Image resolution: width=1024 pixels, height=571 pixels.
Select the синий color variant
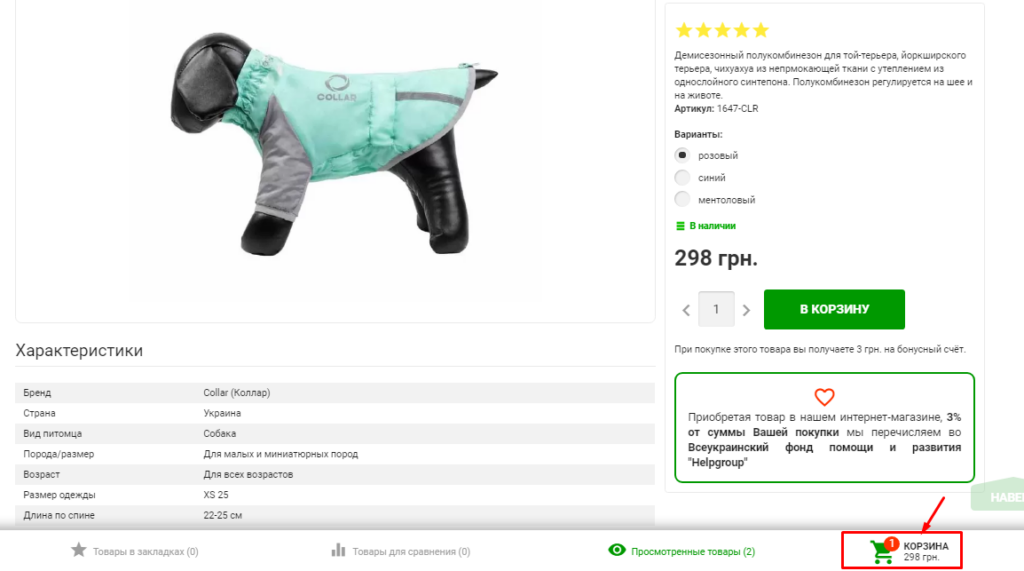point(683,177)
